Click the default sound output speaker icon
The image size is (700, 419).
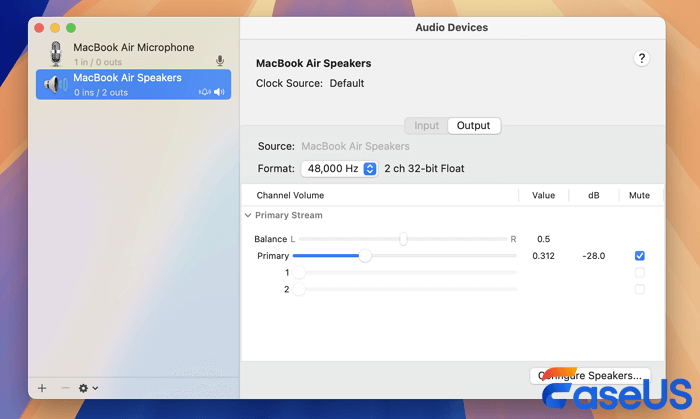(x=219, y=92)
